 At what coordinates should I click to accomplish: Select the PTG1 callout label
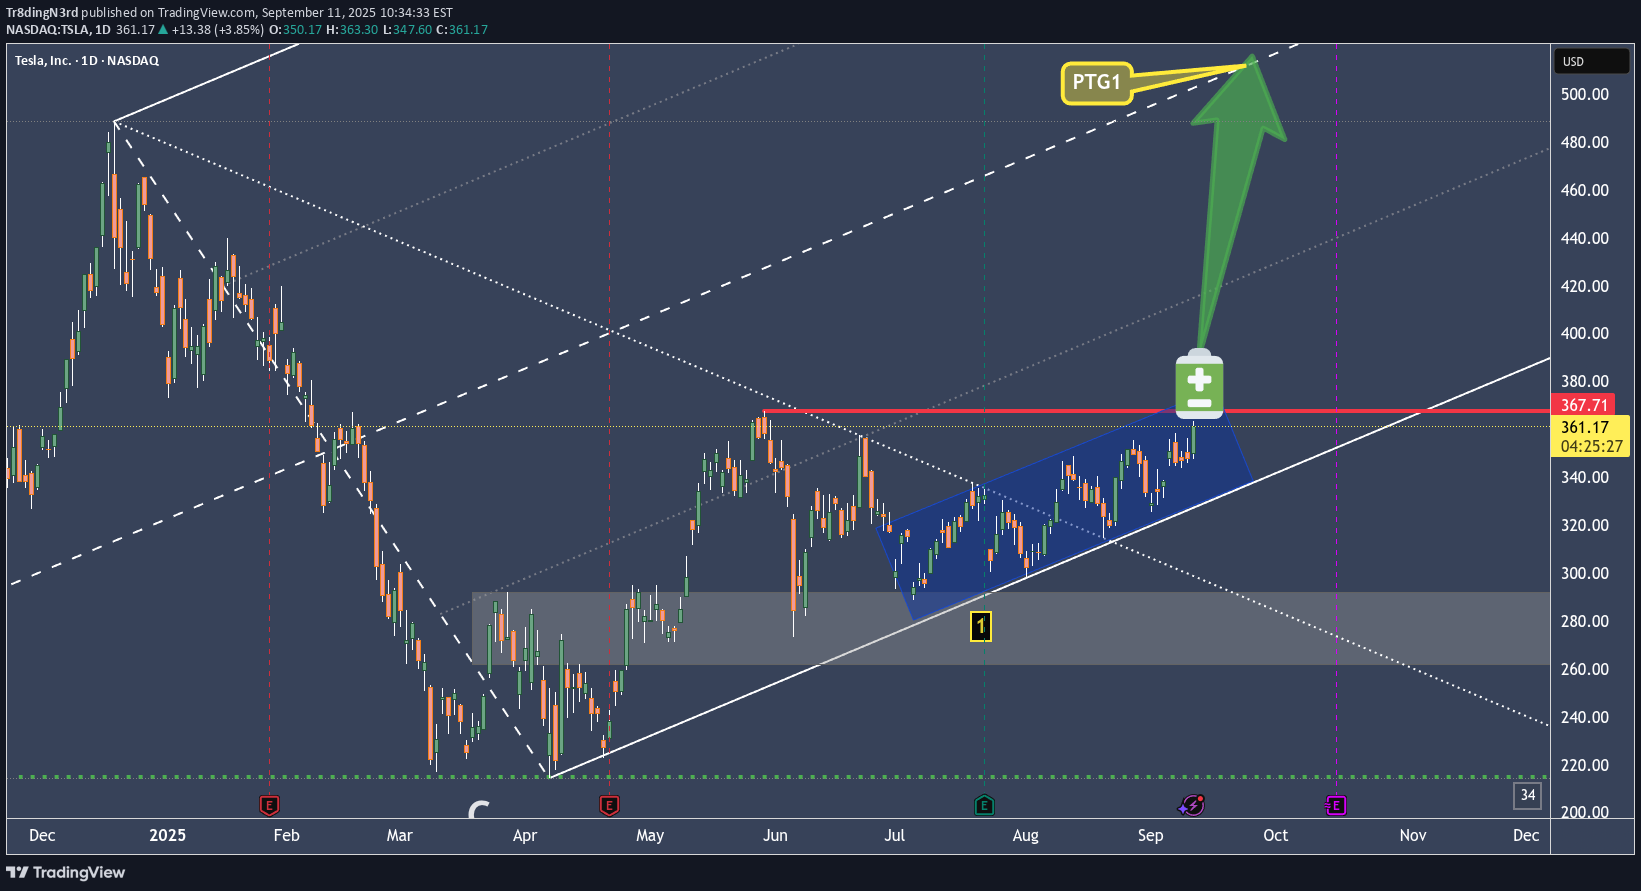click(1096, 83)
